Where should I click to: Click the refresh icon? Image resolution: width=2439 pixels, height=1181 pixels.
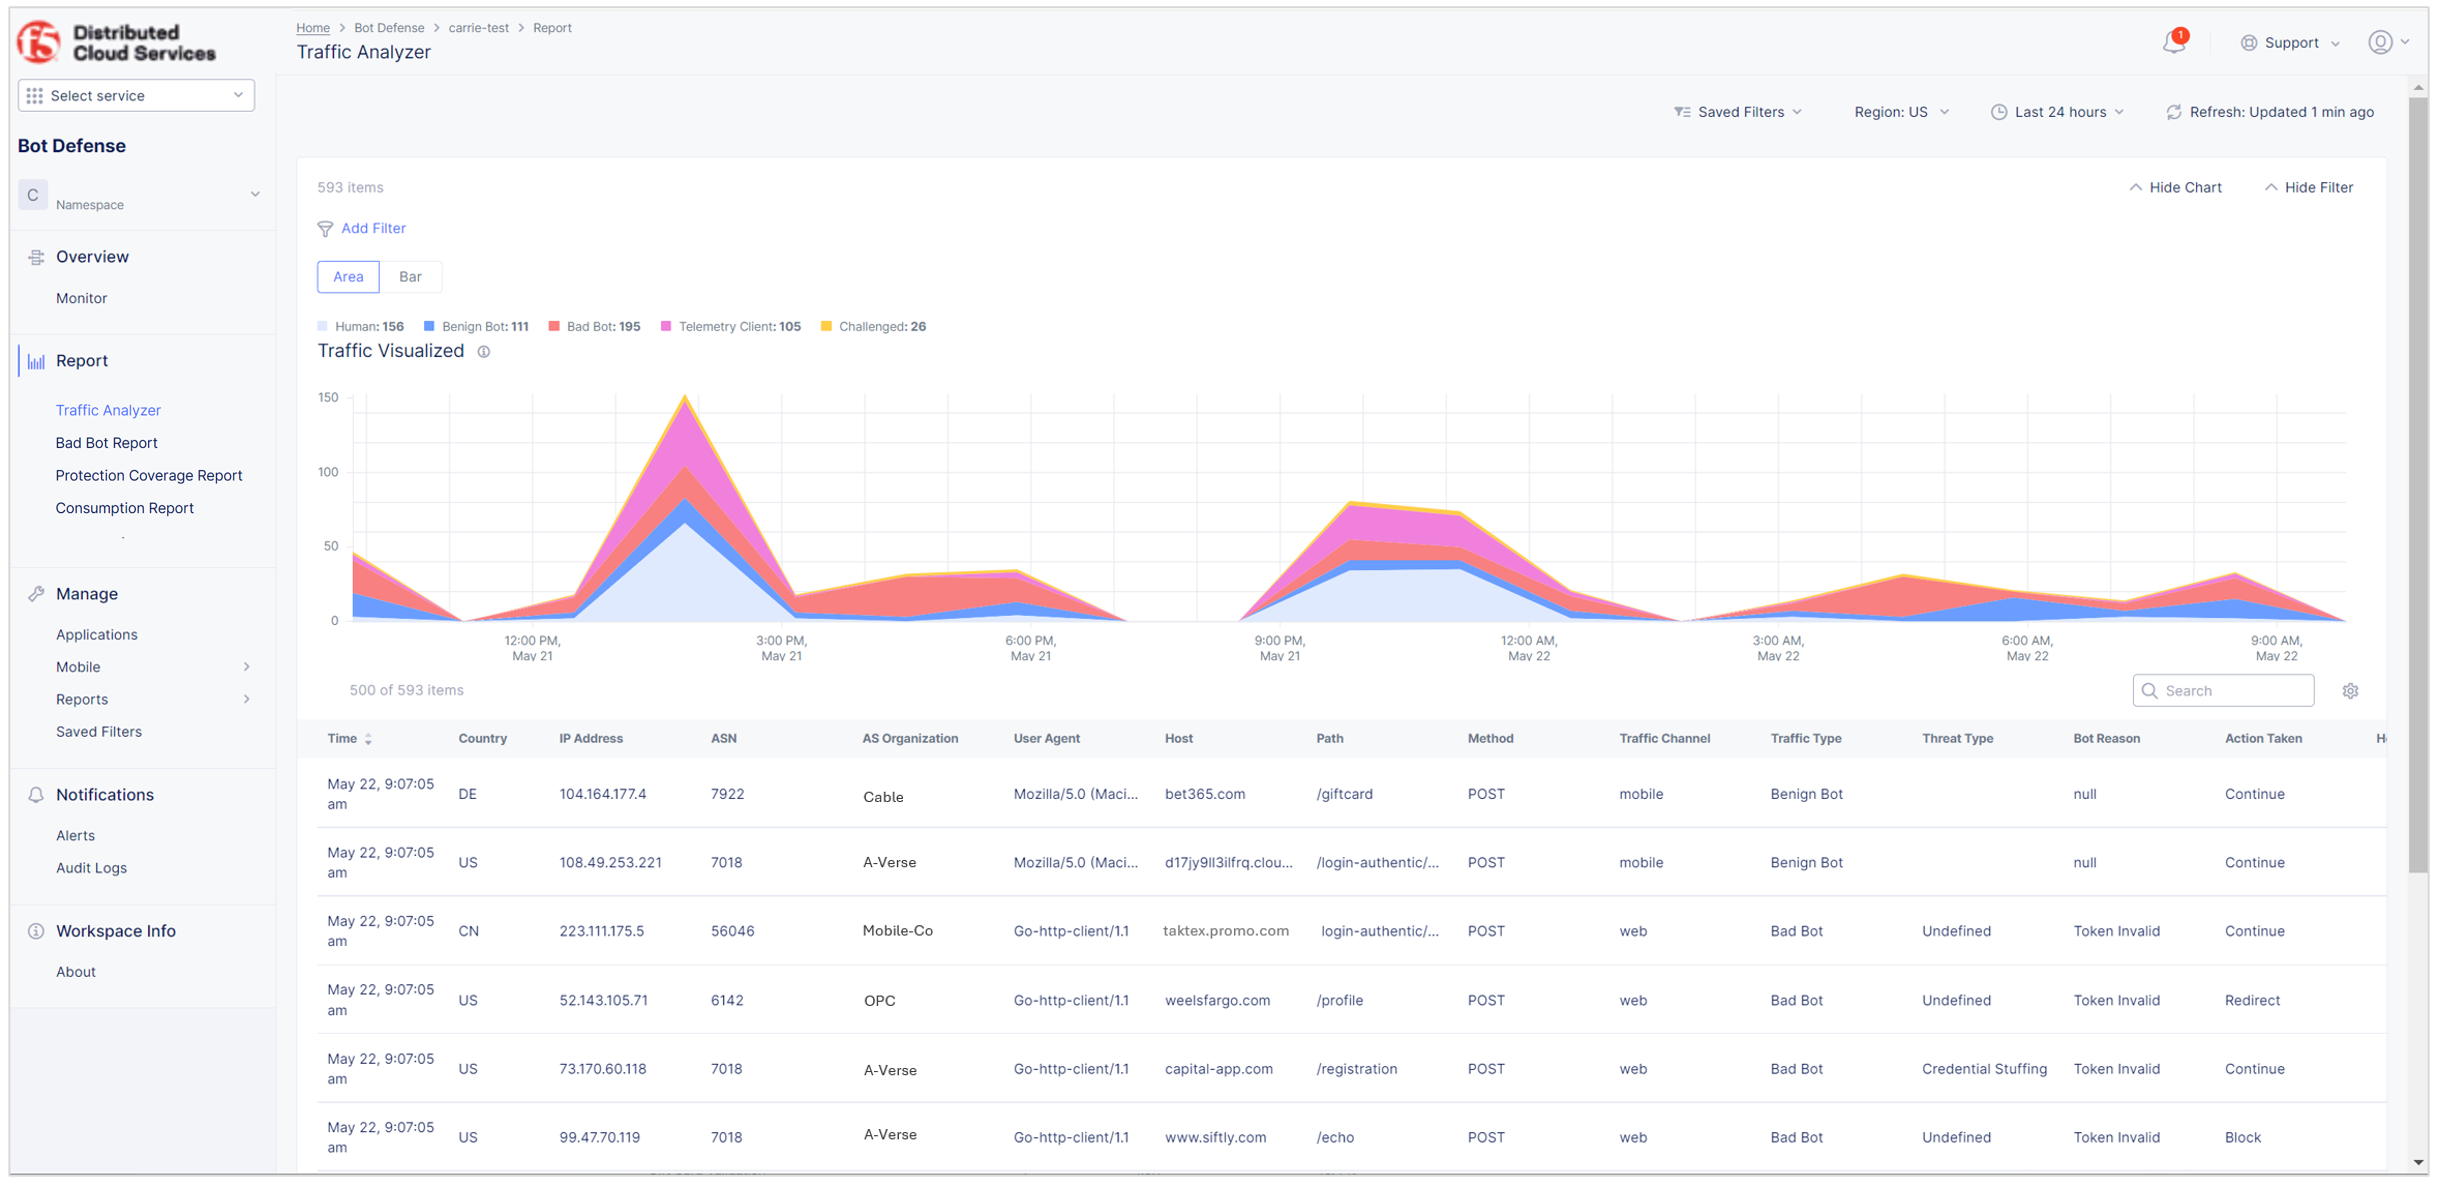pyautogui.click(x=2173, y=112)
